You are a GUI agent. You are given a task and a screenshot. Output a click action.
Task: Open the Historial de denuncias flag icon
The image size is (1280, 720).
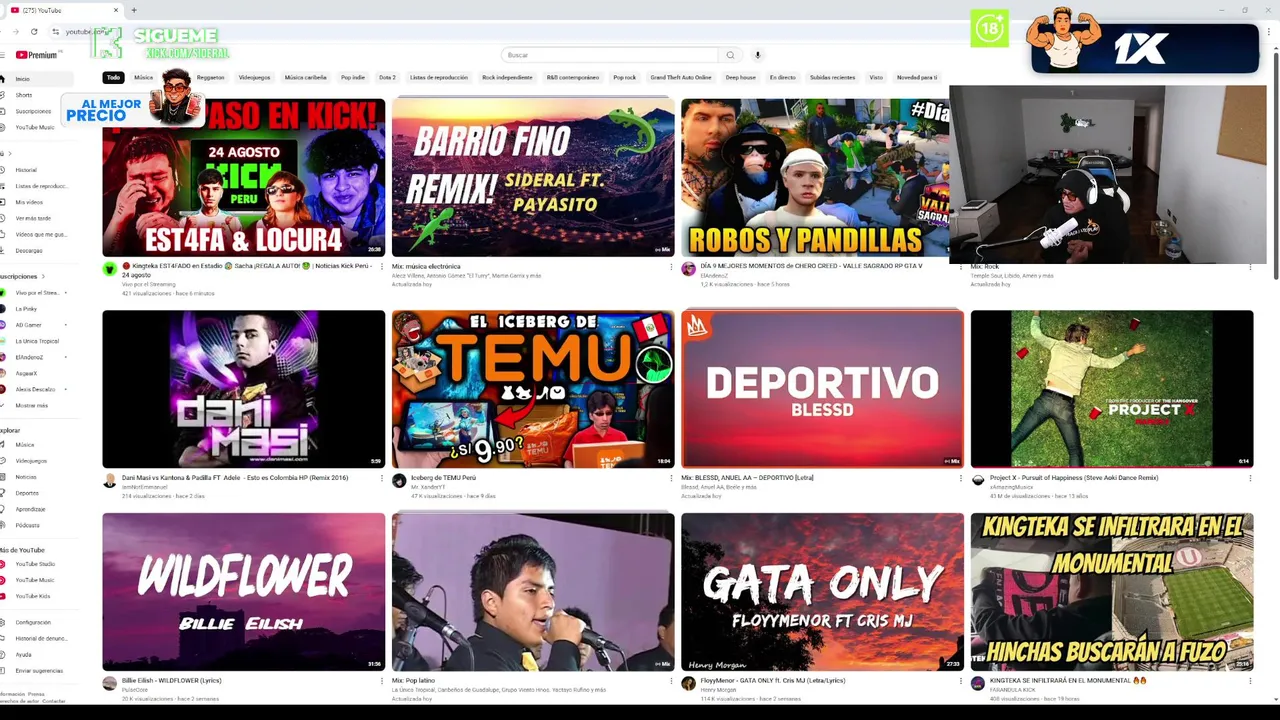[3, 638]
